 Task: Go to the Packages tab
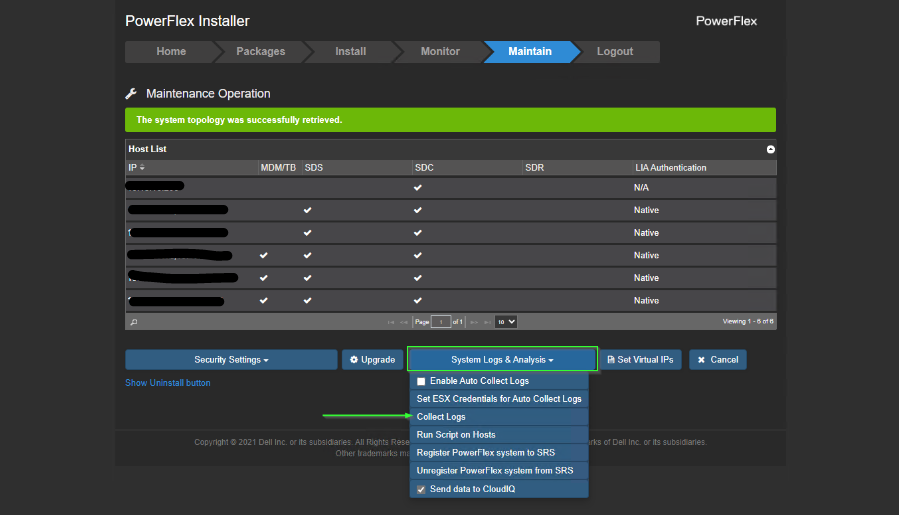260,52
